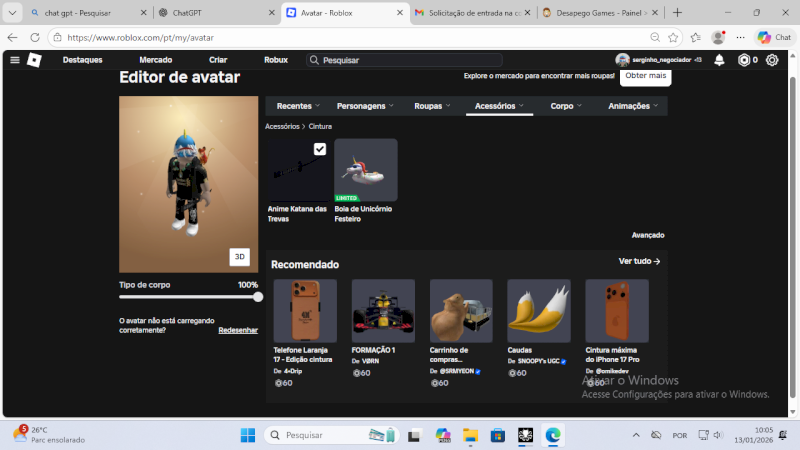
Task: Go to Destaques in Roblox navbar
Action: point(83,60)
